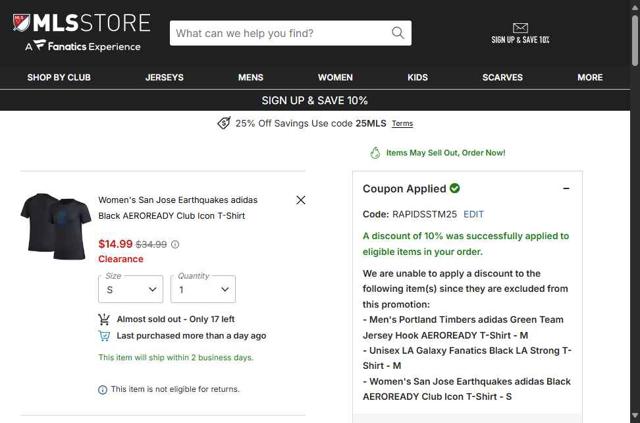This screenshot has width=640, height=423.
Task: Click 'Items May Sell Out, Order Now!' text
Action: [446, 153]
